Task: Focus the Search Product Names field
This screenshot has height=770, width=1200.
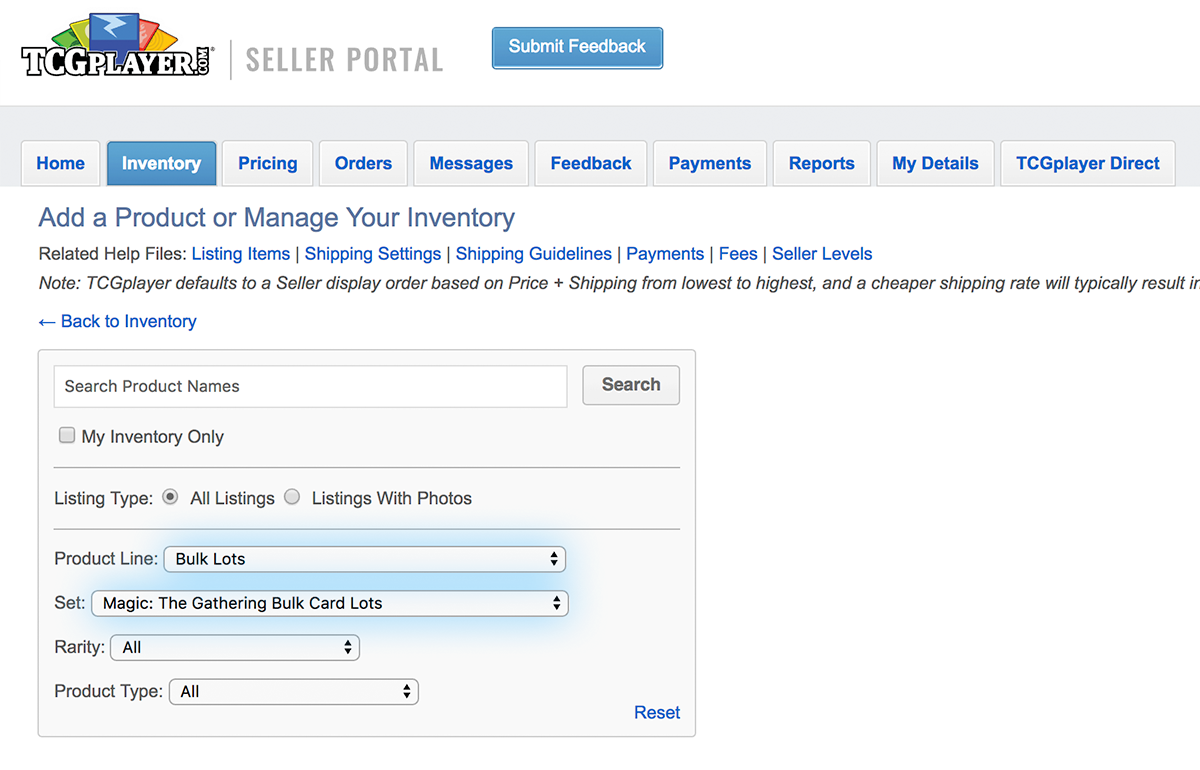Action: (310, 386)
